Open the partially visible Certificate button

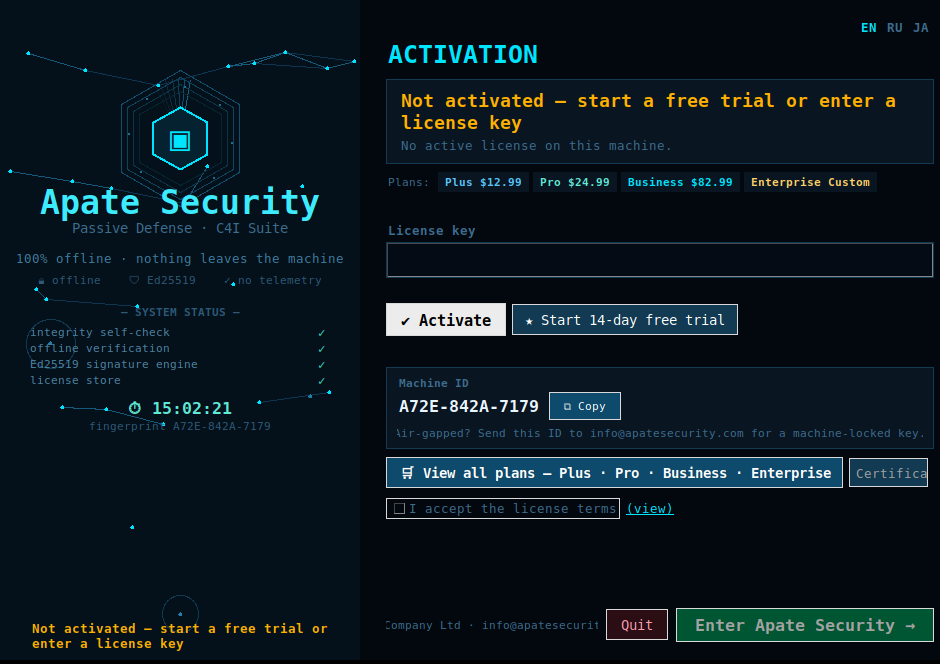888,473
